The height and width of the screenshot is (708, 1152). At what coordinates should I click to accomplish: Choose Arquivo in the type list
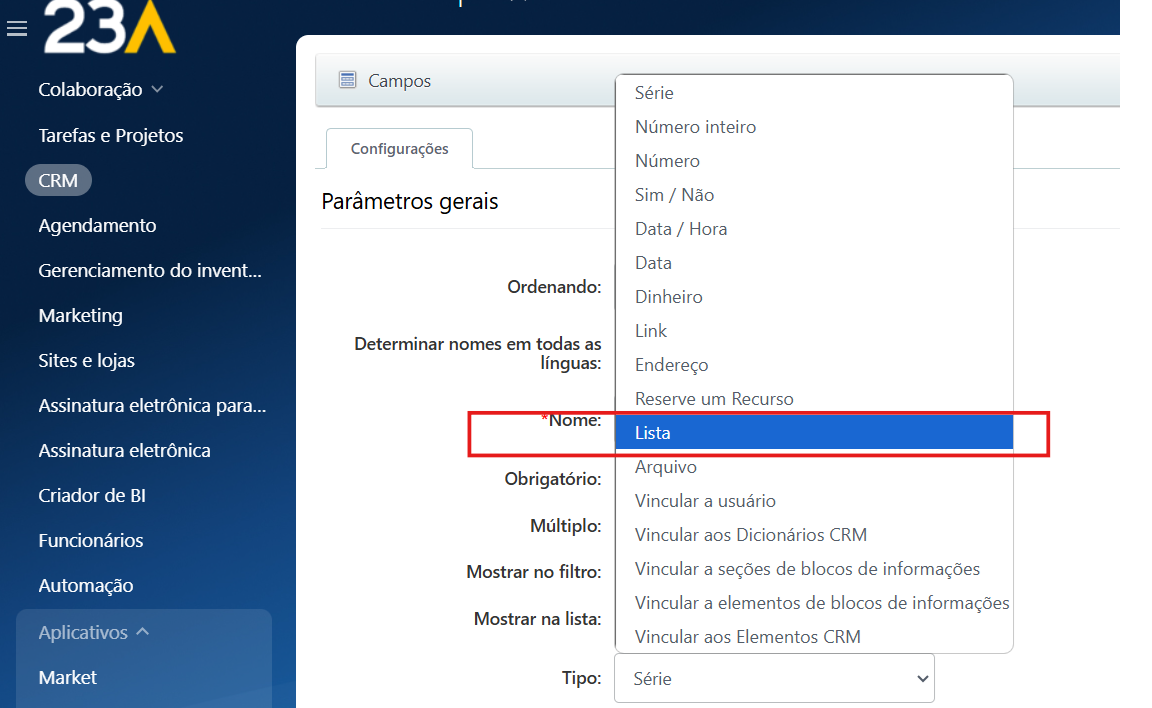[665, 467]
